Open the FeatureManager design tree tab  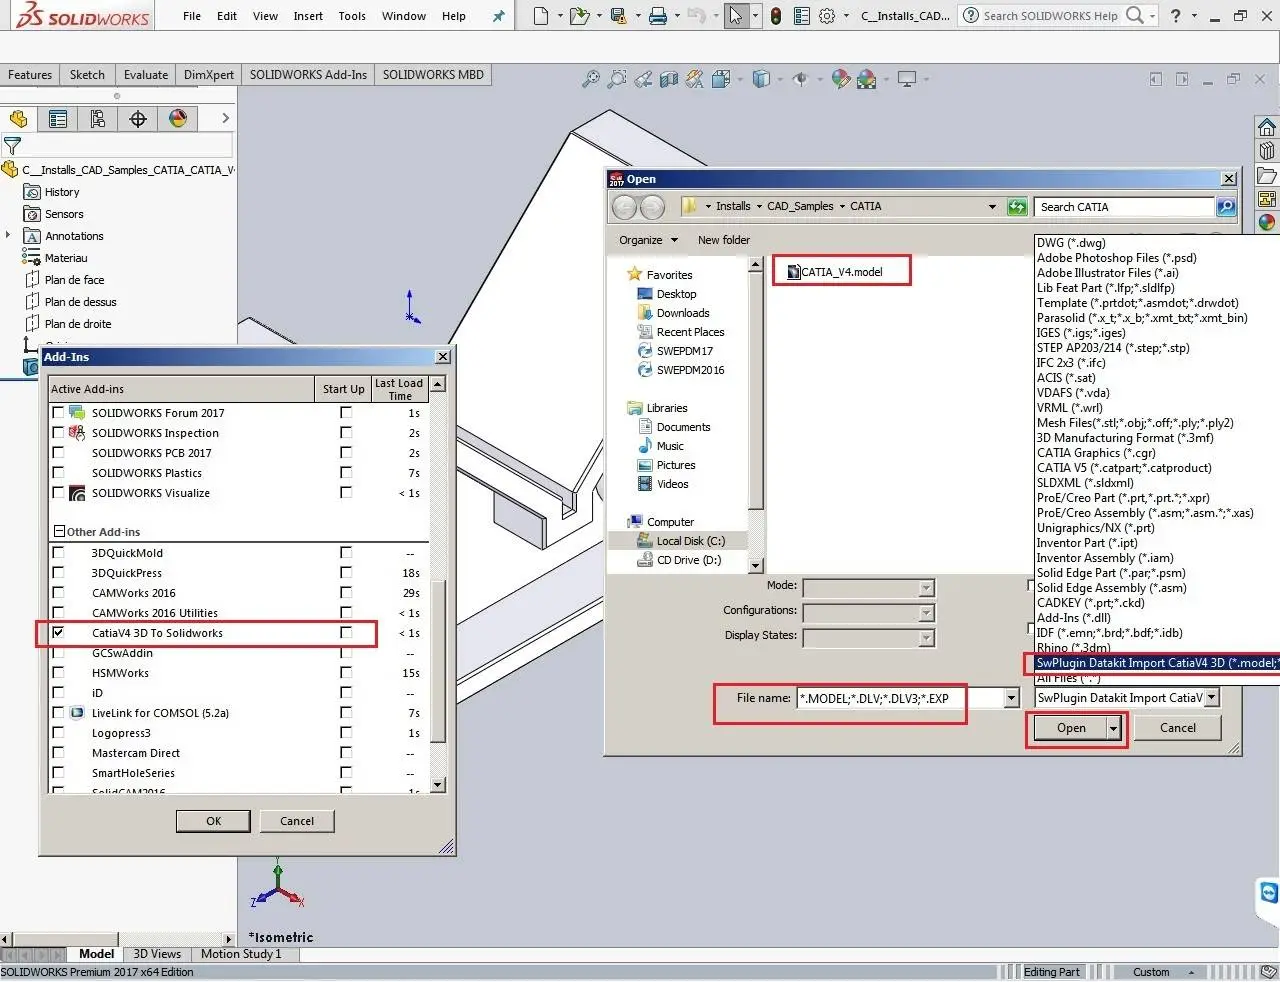18,119
